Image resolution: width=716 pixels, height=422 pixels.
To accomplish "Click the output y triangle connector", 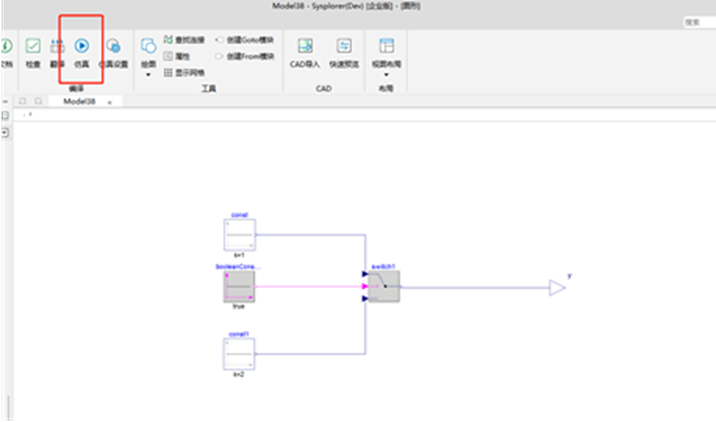I will [557, 288].
